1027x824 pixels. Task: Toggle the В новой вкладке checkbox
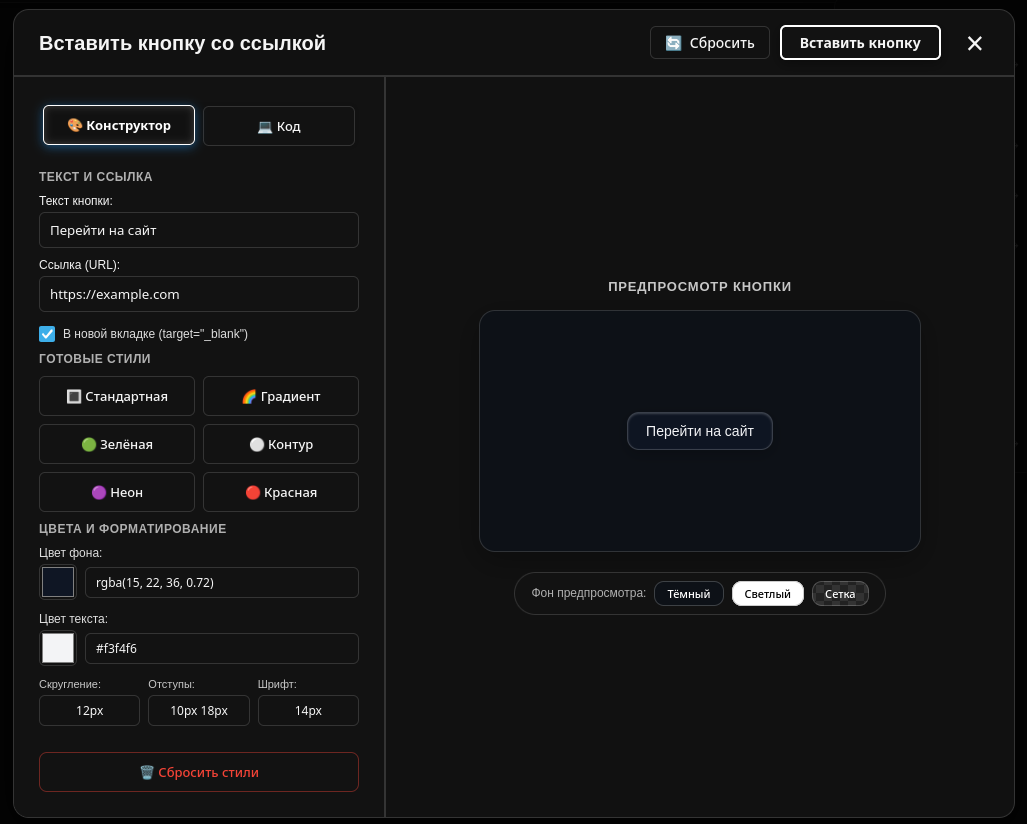[x=47, y=334]
